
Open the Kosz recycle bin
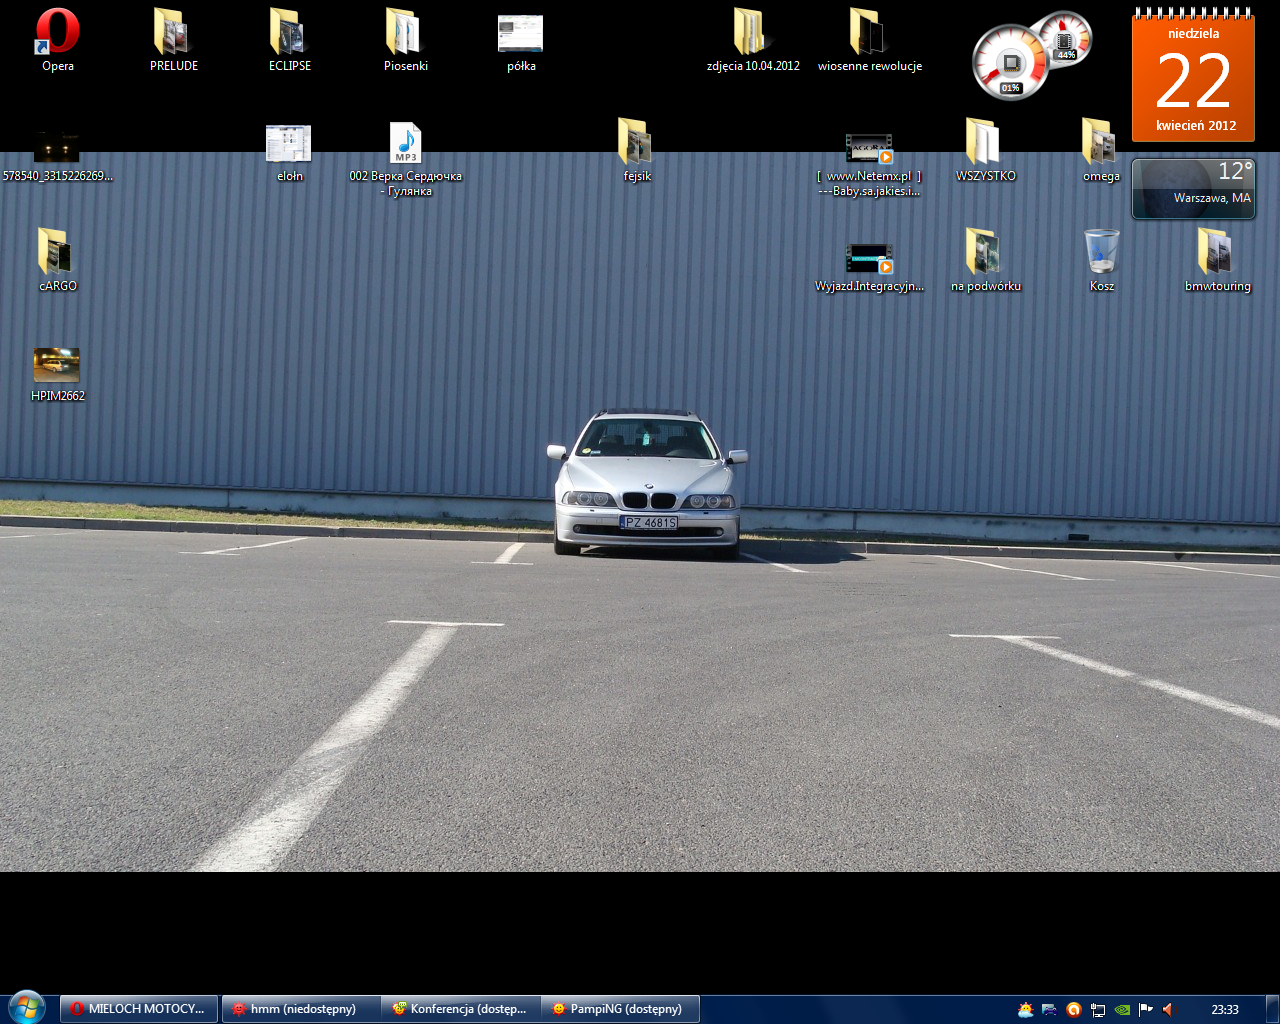pos(1101,260)
